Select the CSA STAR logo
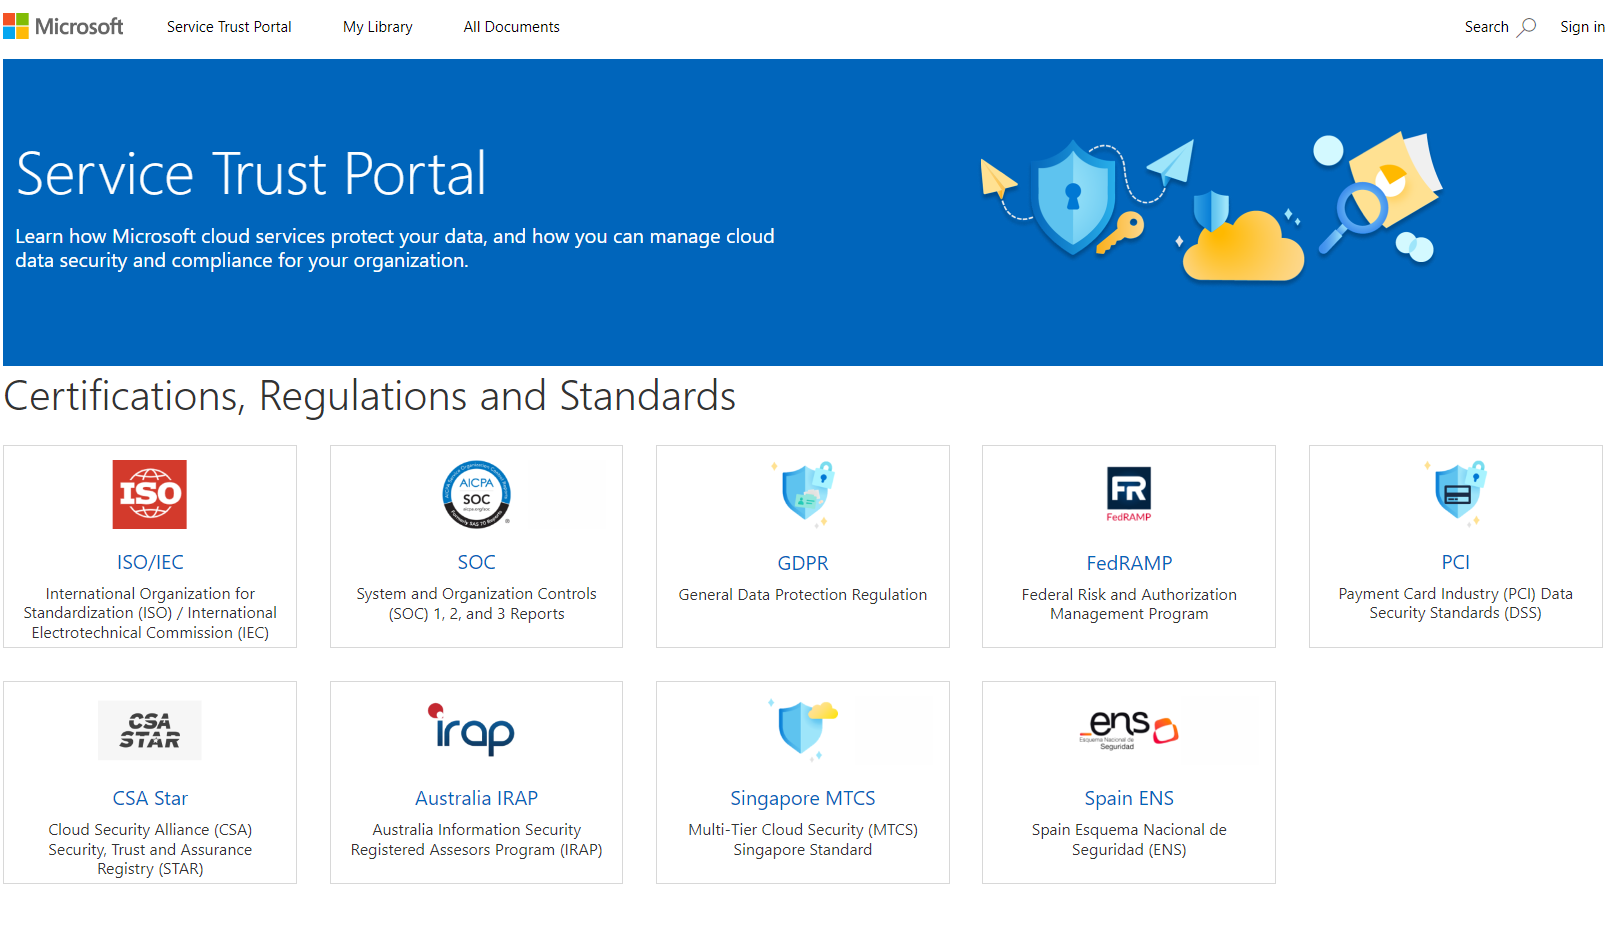The height and width of the screenshot is (928, 1611). pos(149,729)
